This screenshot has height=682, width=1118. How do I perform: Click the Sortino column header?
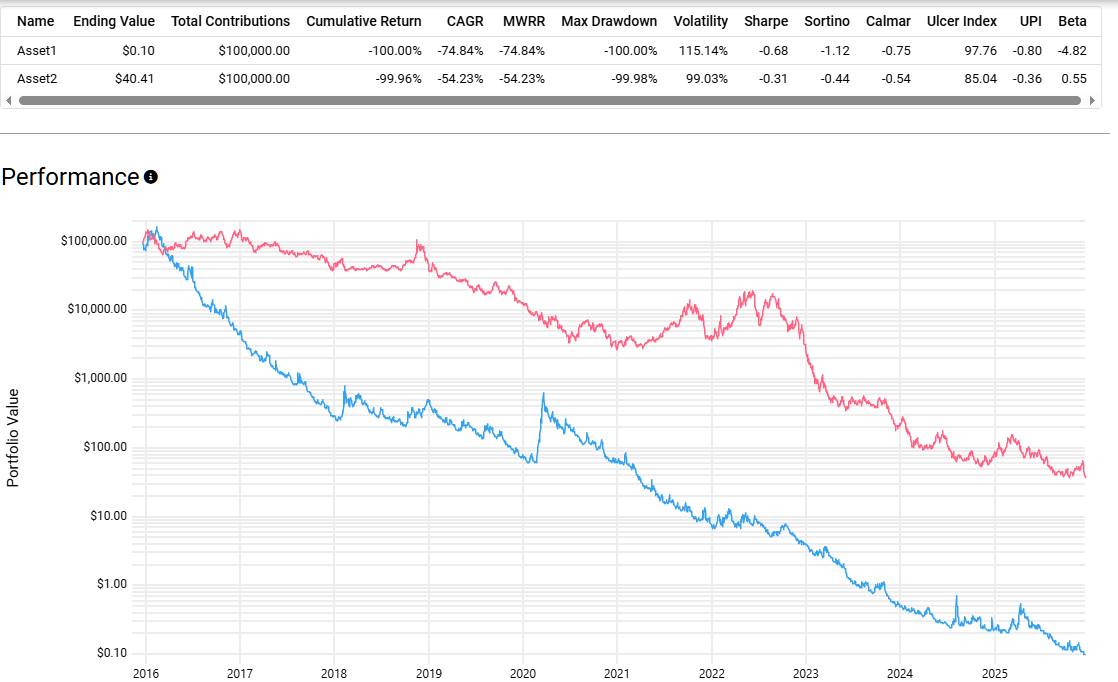click(827, 21)
